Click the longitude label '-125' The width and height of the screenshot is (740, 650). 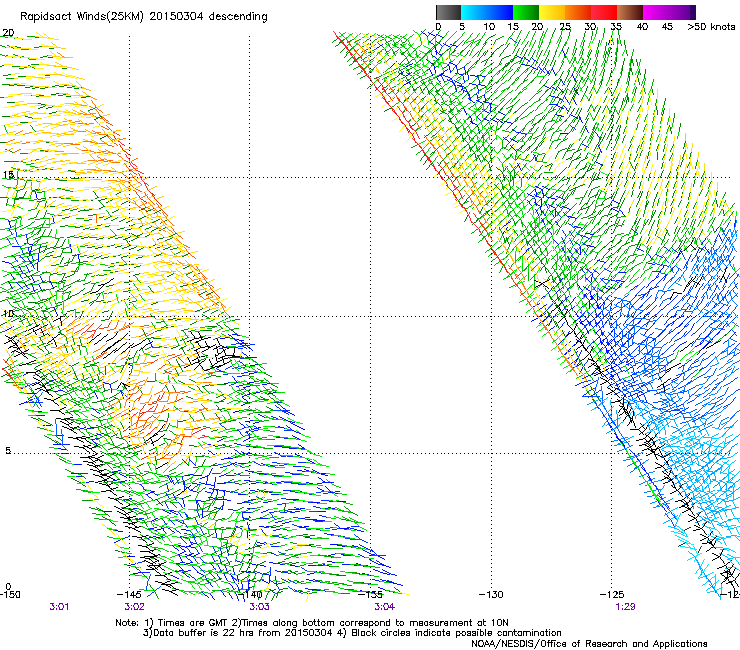(612, 594)
